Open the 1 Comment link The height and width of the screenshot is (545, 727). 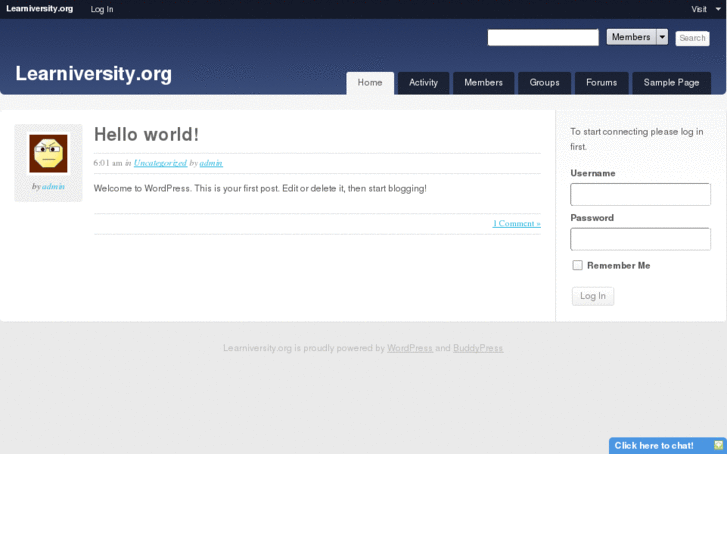click(x=517, y=224)
